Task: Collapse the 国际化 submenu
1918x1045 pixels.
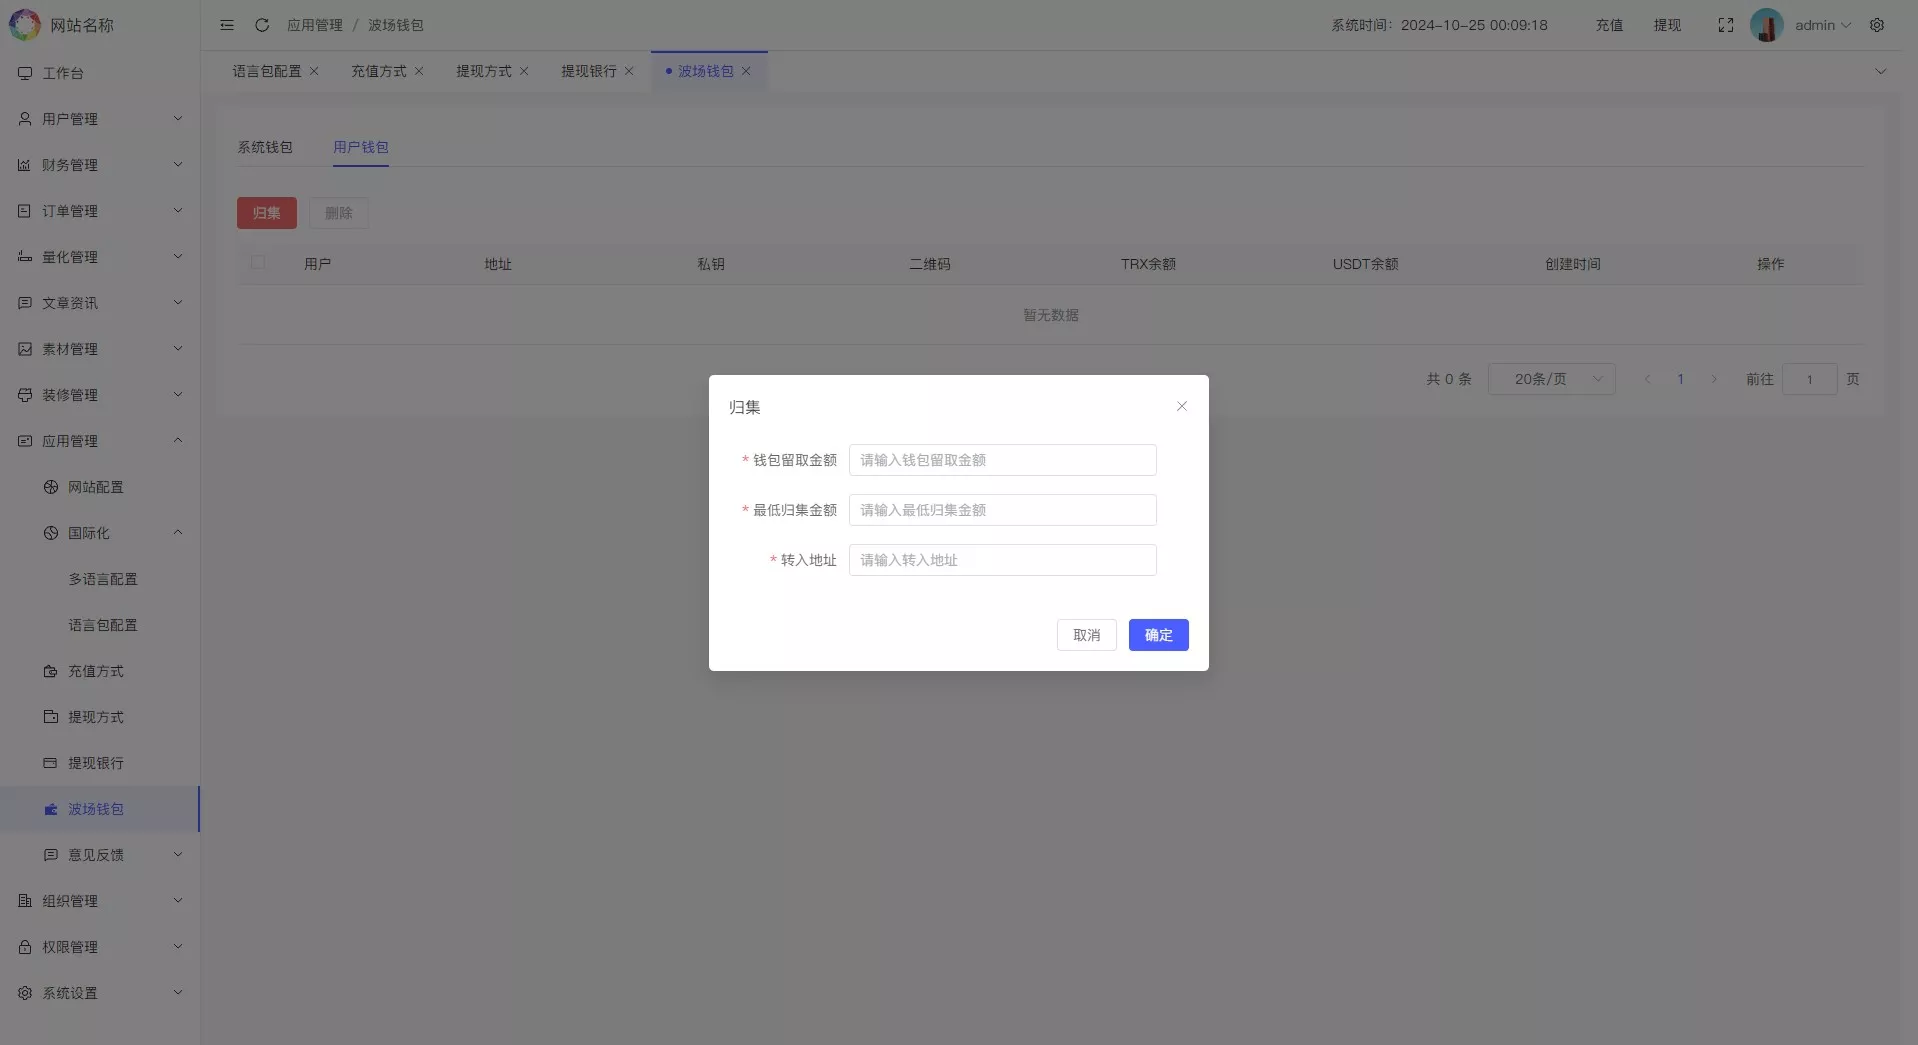Action: [x=99, y=533]
